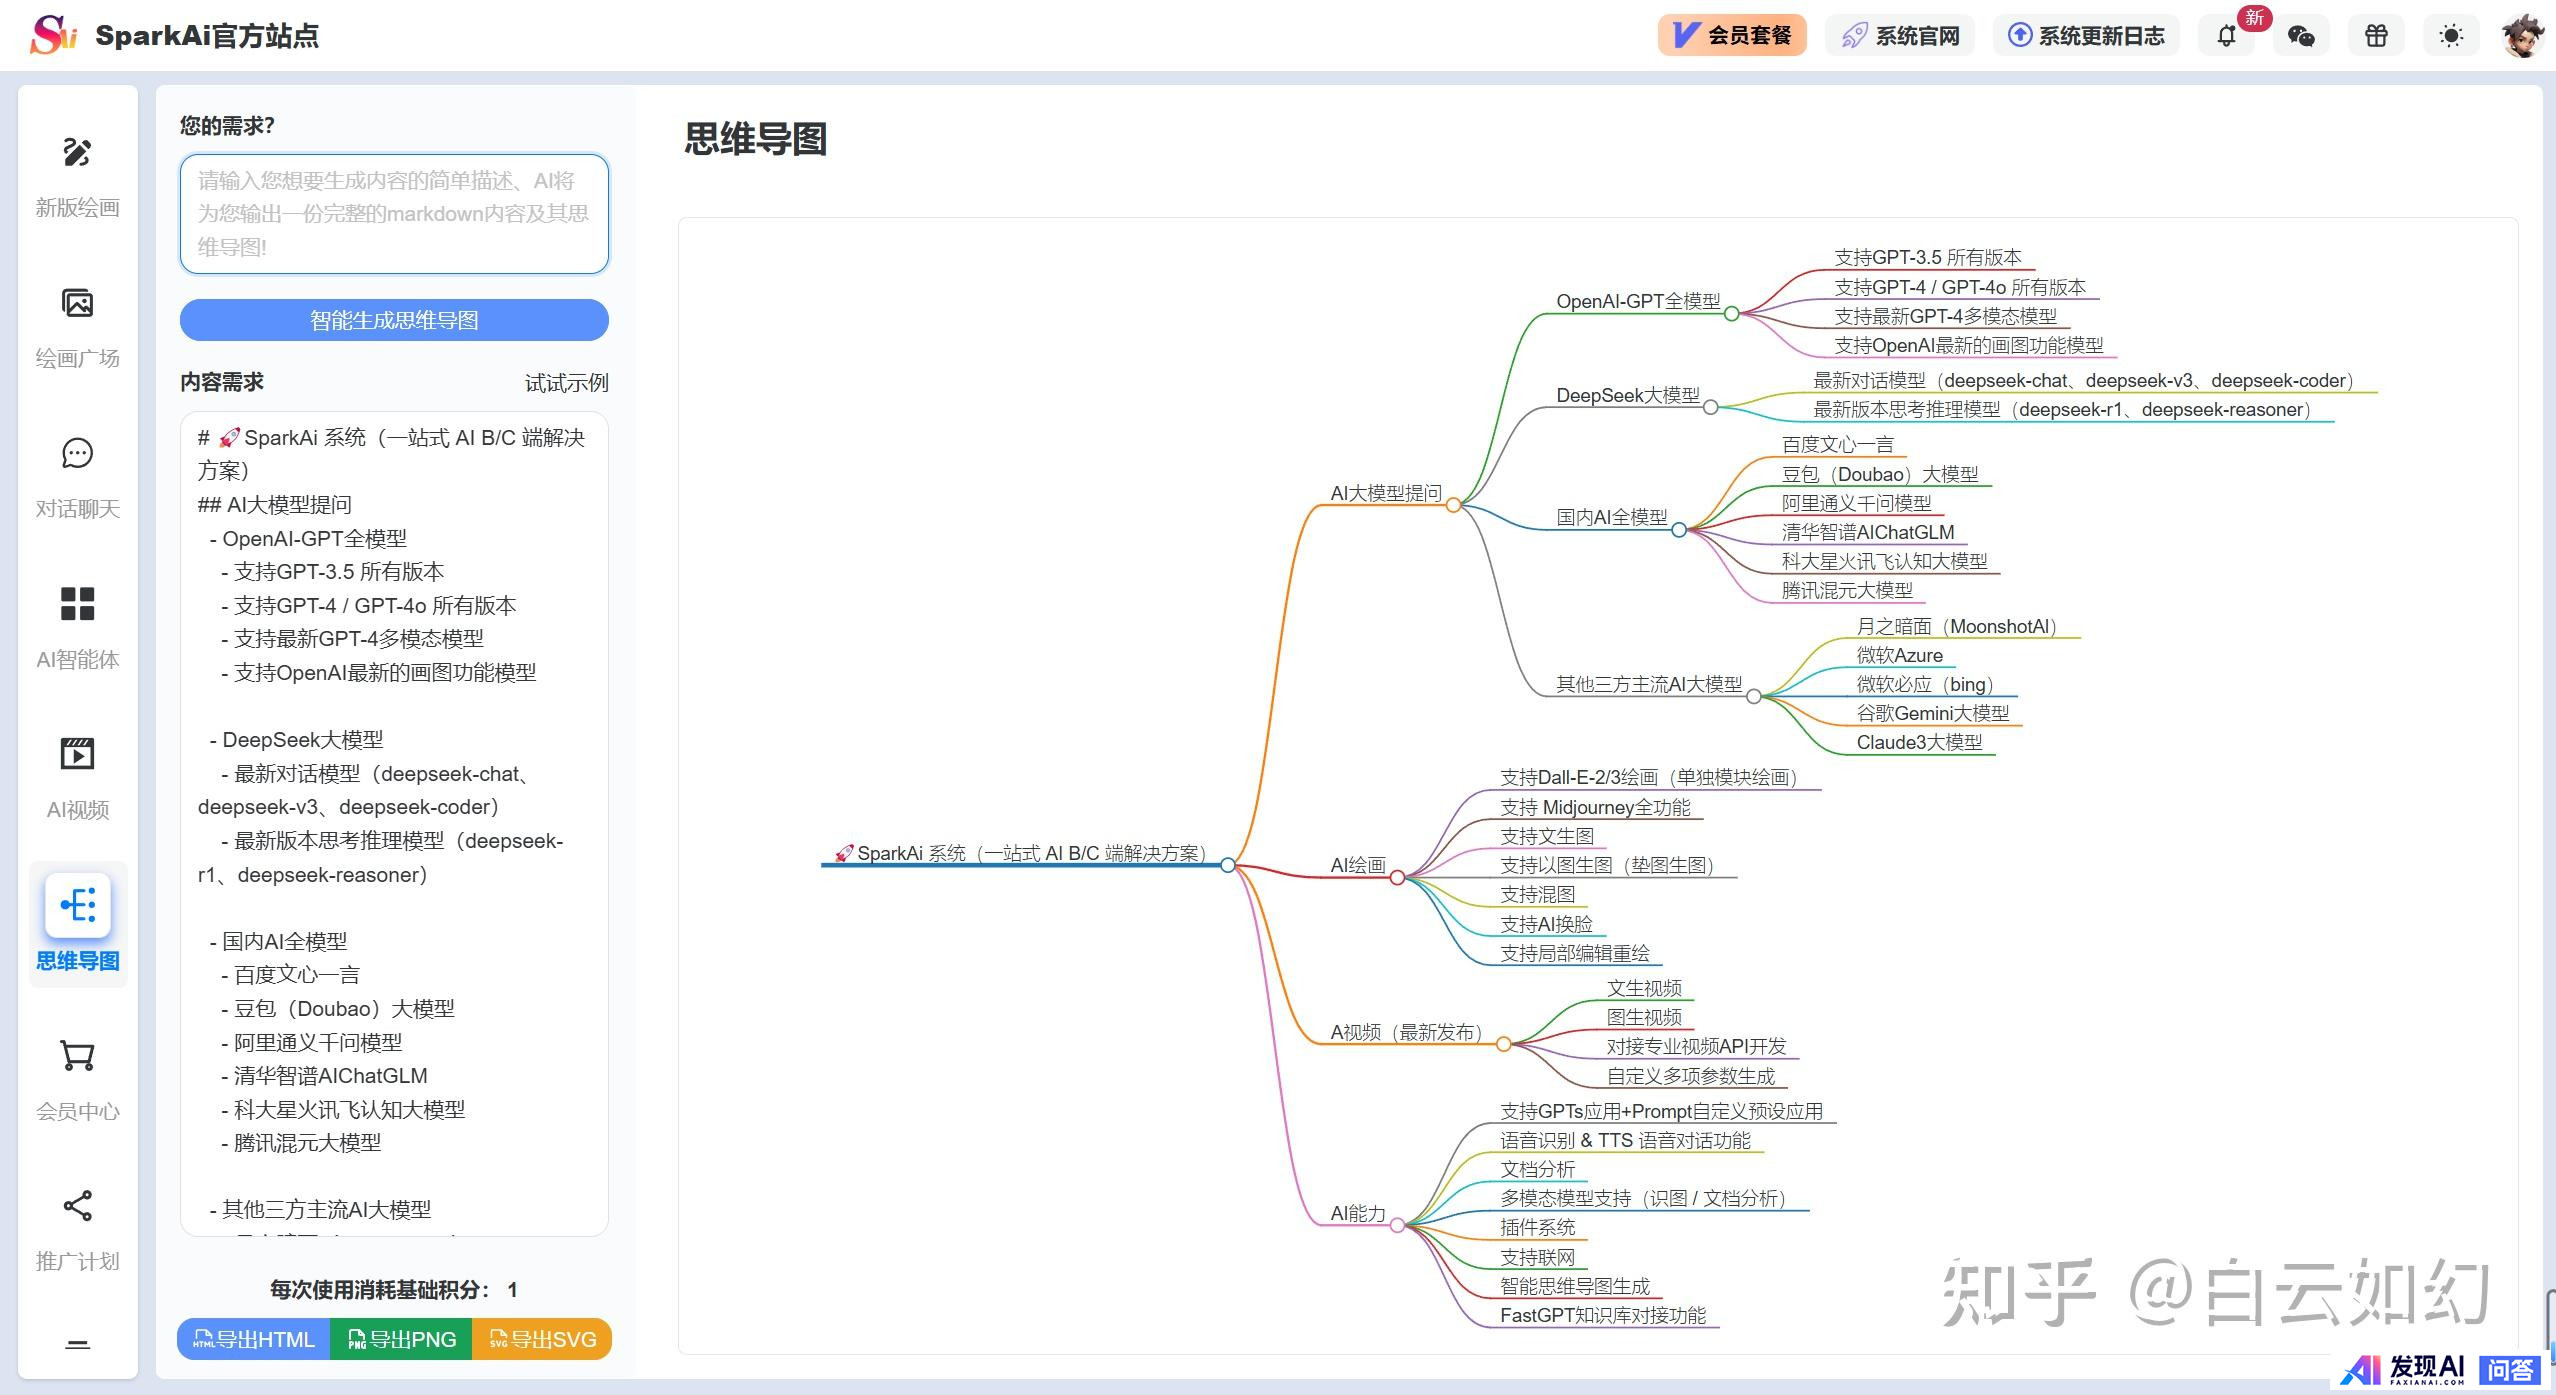Viewport: 2556px width, 1395px height.
Task: Collapse the AI视频（最新发布）node circle
Action: coord(1503,1044)
